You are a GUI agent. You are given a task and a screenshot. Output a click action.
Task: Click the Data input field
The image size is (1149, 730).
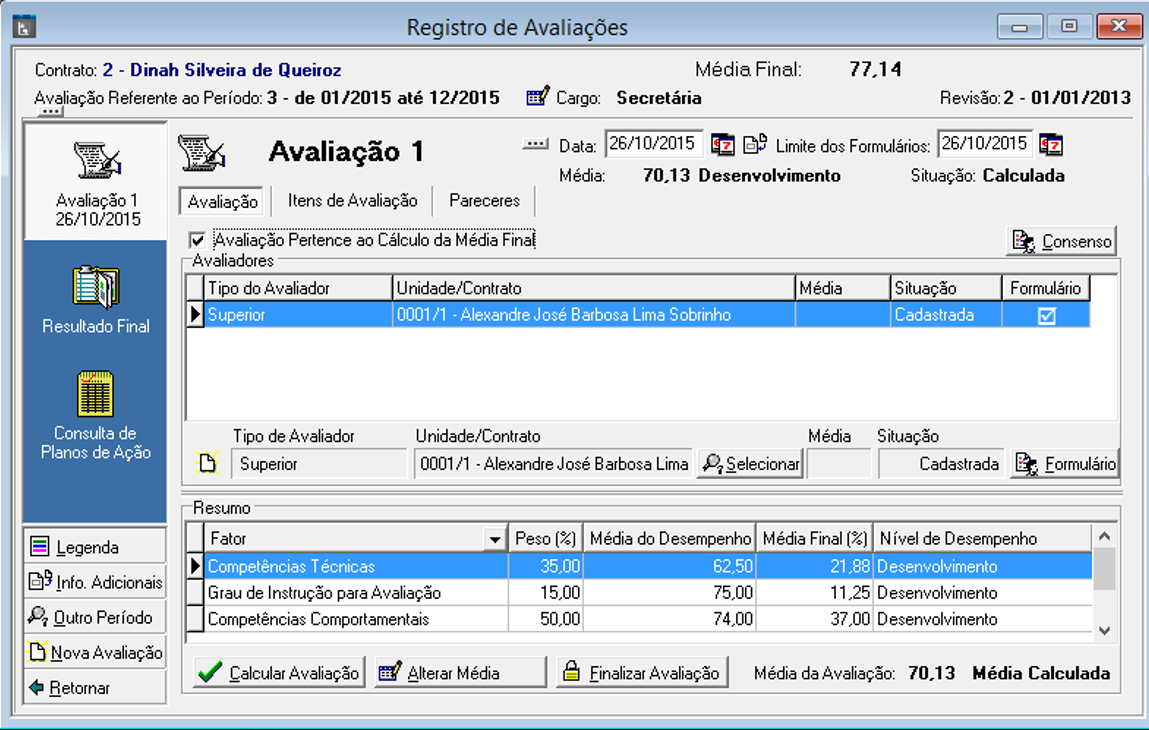pyautogui.click(x=653, y=144)
